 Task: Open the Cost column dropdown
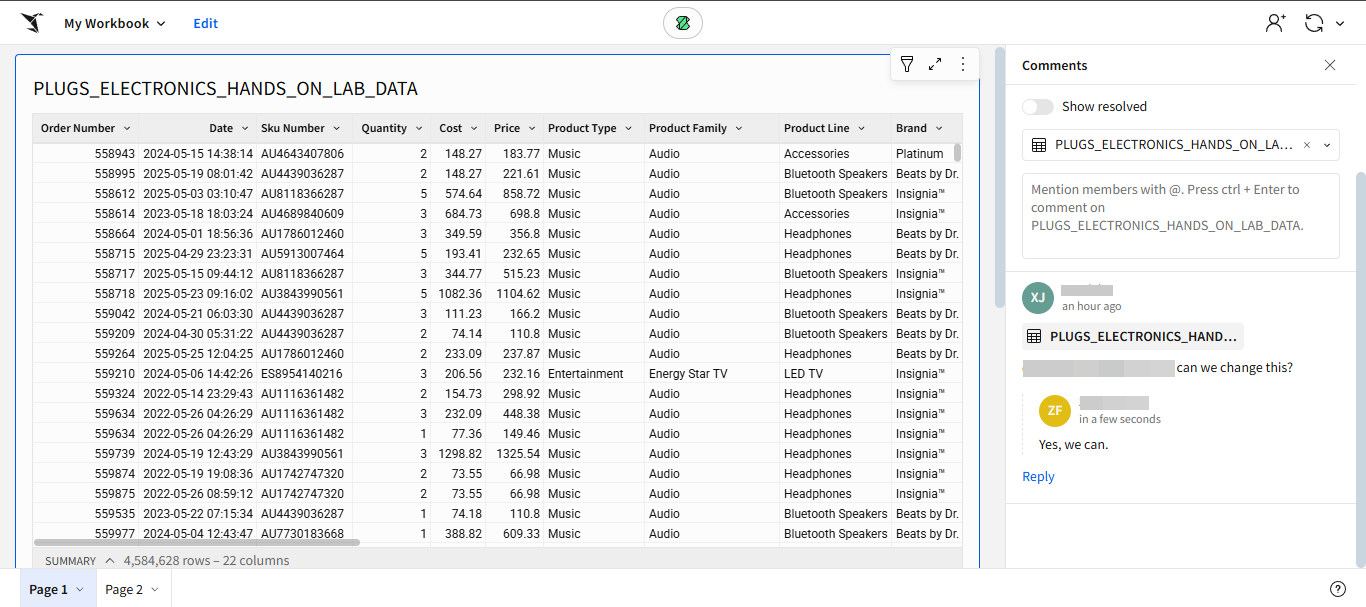click(475, 128)
